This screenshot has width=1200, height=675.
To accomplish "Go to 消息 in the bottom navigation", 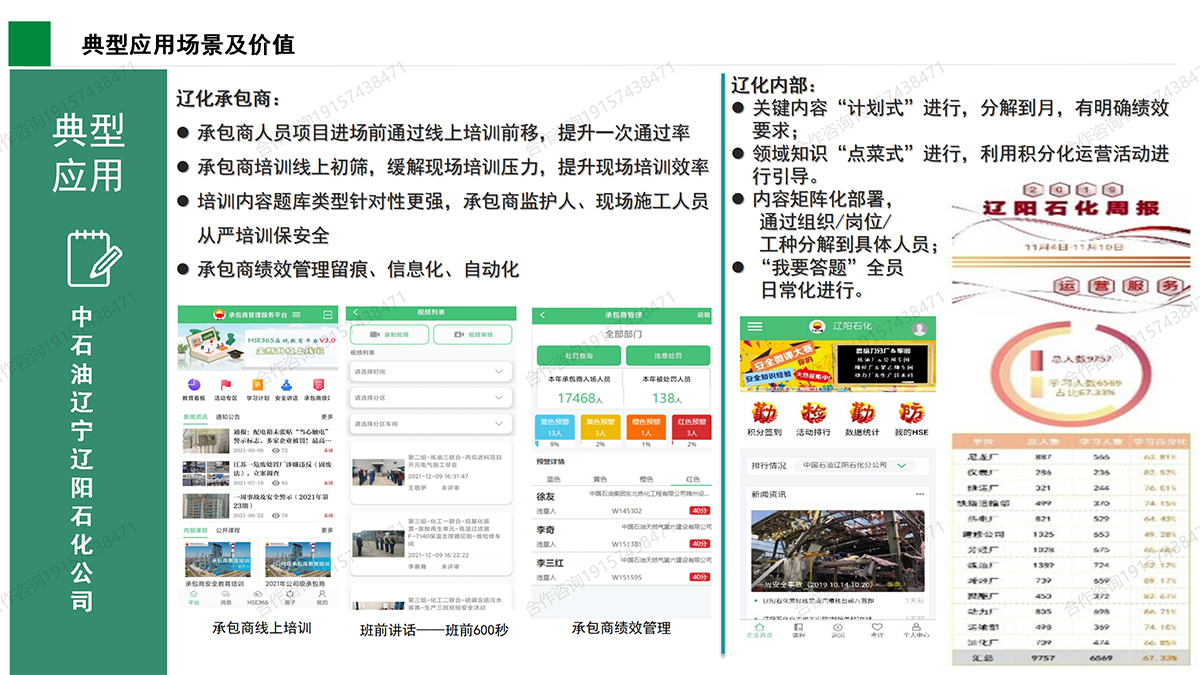I will pos(226,598).
